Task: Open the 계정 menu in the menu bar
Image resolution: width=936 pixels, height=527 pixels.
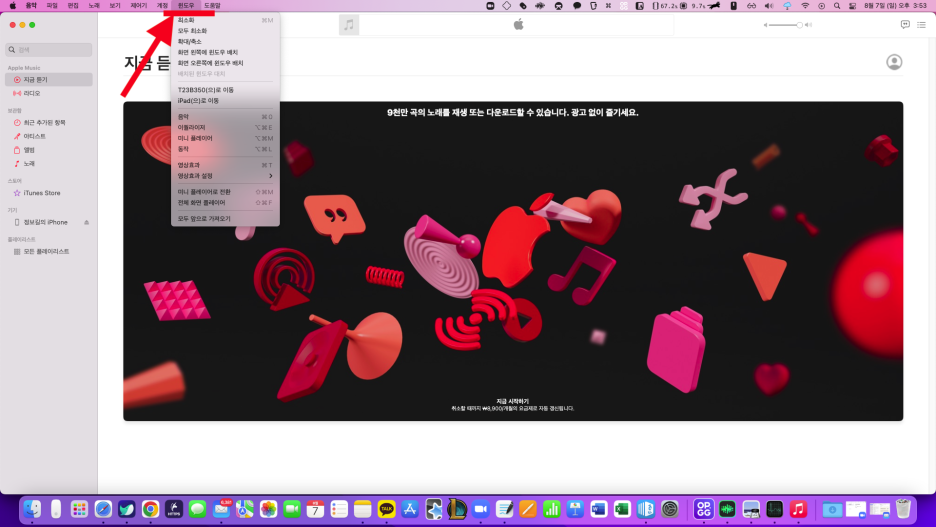Action: 162,5
